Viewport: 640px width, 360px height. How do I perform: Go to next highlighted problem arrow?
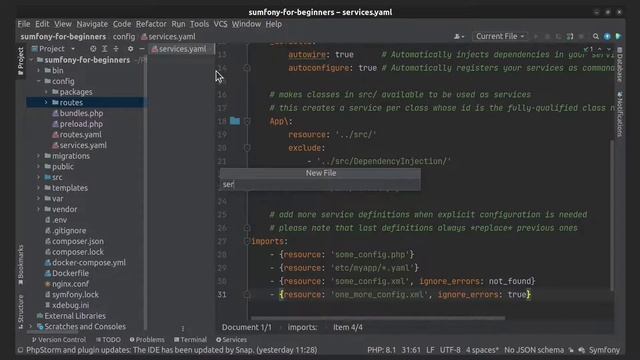[x=609, y=49]
